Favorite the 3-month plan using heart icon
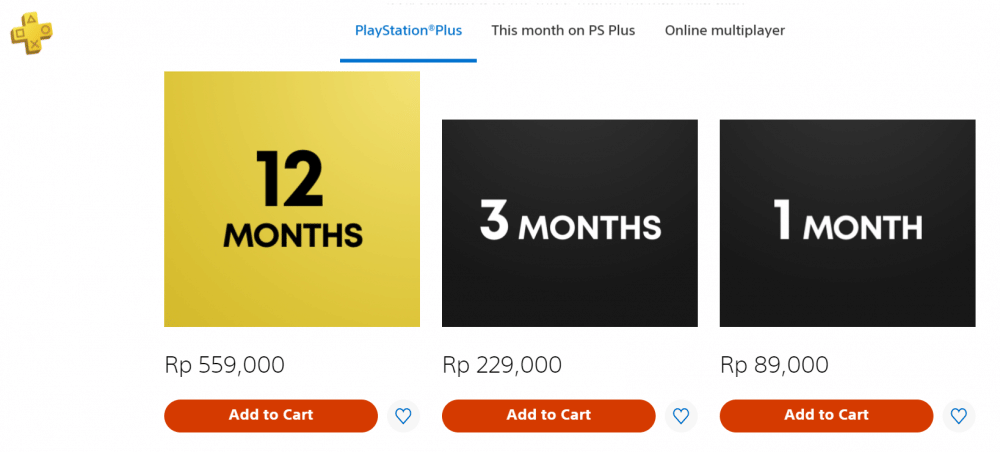1000x452 pixels. coord(681,416)
